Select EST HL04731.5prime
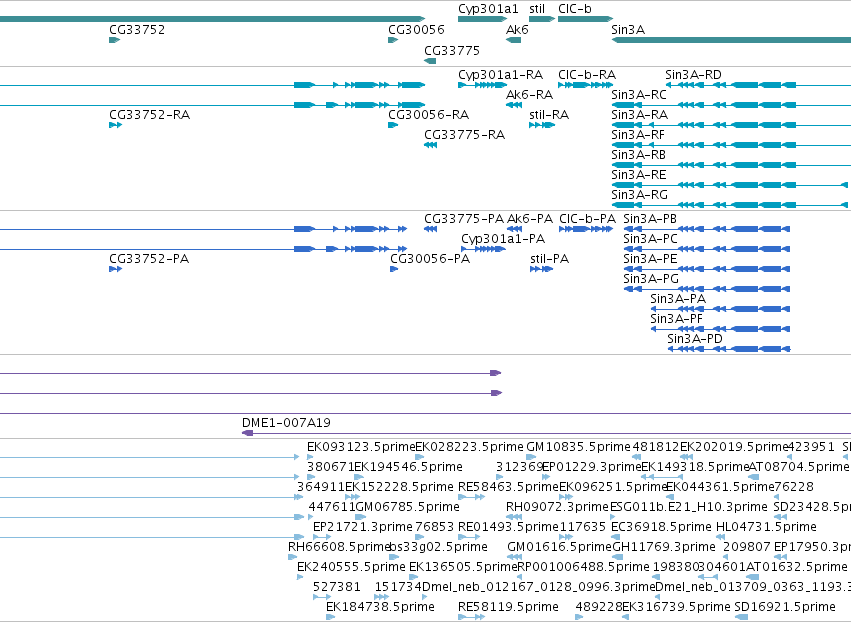This screenshot has height=622, width=851. click(766, 526)
